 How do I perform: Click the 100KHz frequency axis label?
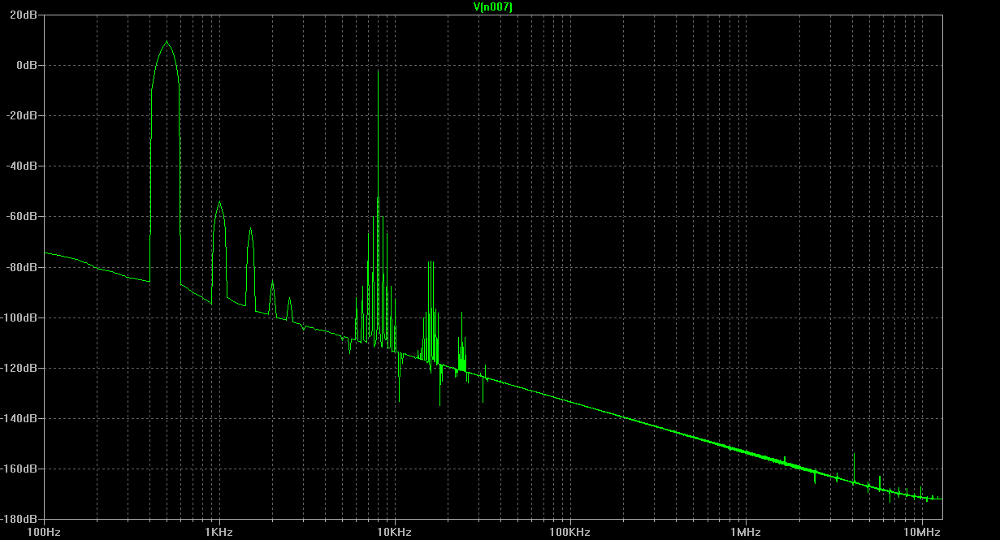tap(569, 531)
